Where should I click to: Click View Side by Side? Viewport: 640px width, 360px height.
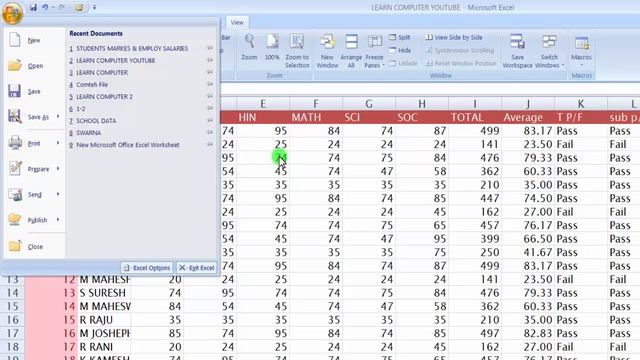click(454, 38)
